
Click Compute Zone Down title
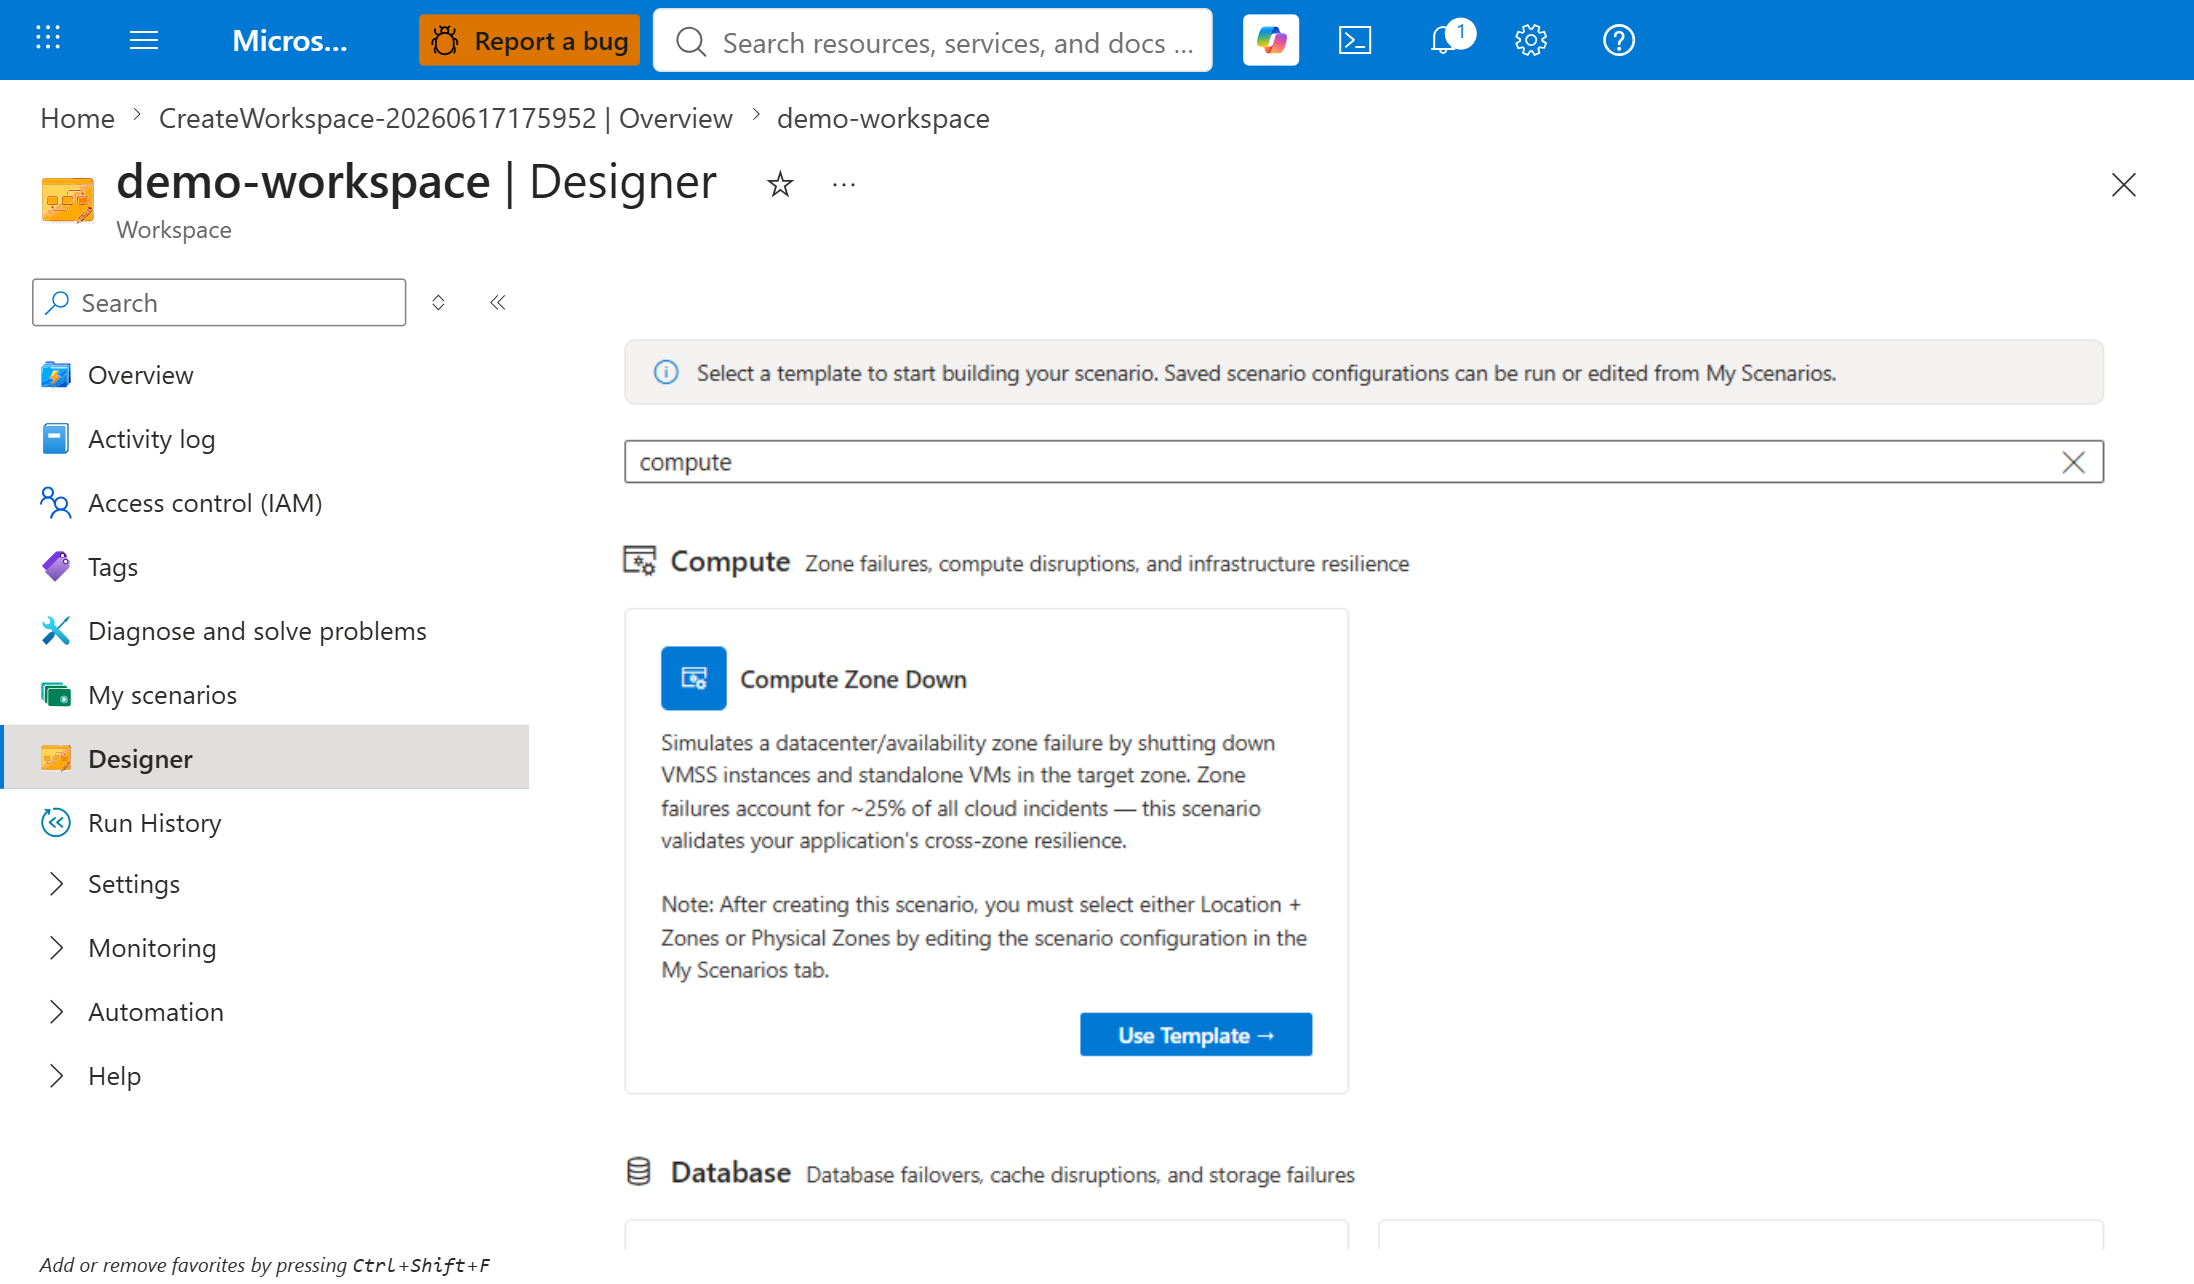[x=854, y=679]
